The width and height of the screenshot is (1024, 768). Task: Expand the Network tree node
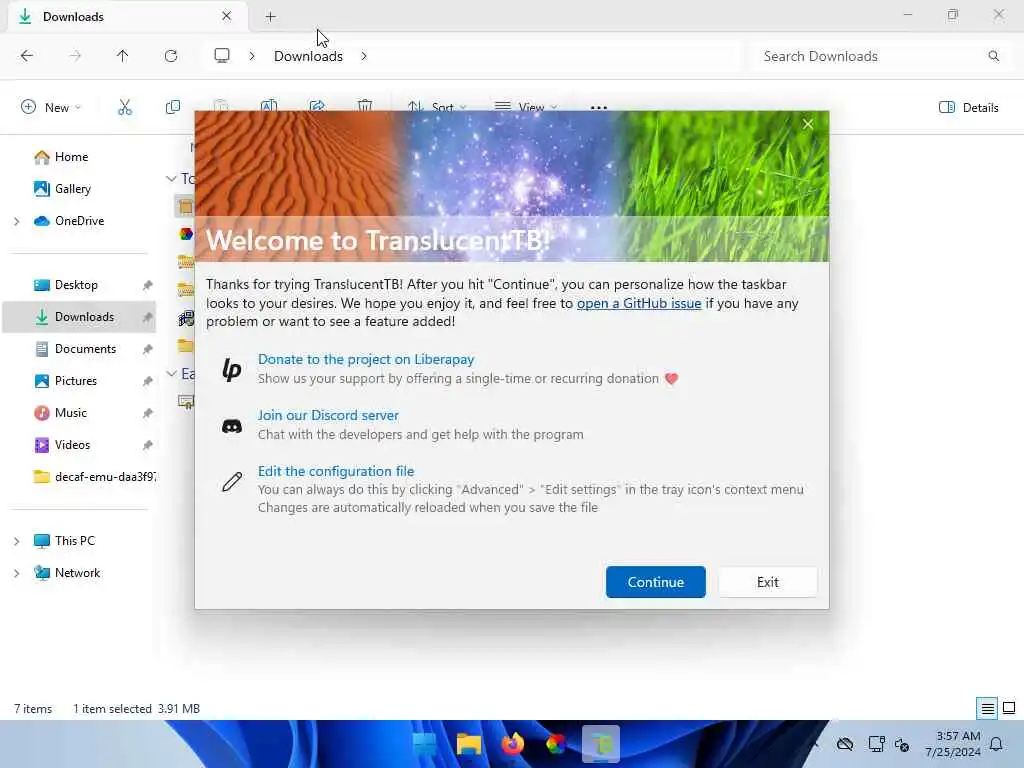[x=16, y=573]
